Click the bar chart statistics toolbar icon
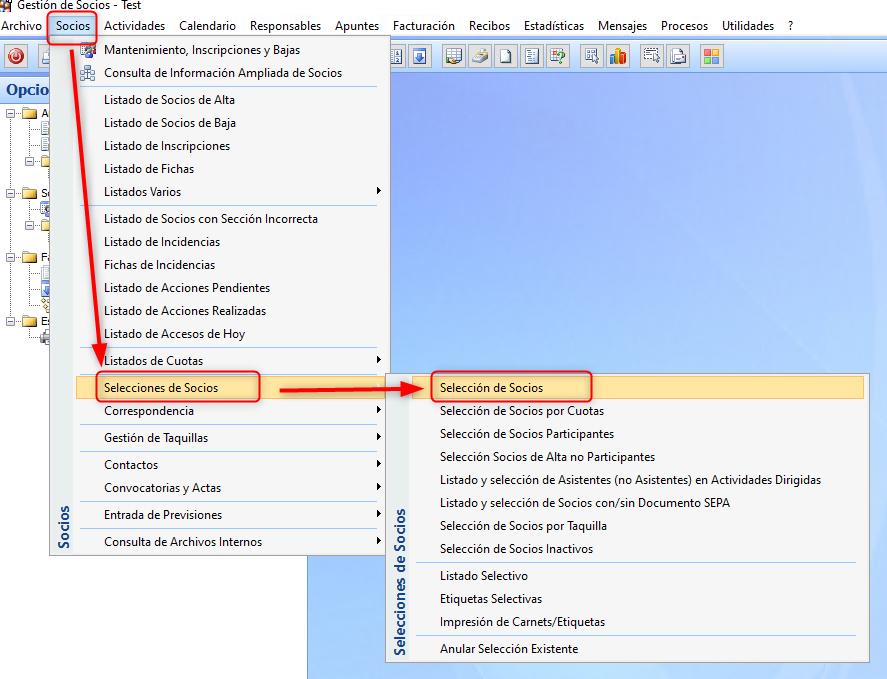 click(x=618, y=56)
